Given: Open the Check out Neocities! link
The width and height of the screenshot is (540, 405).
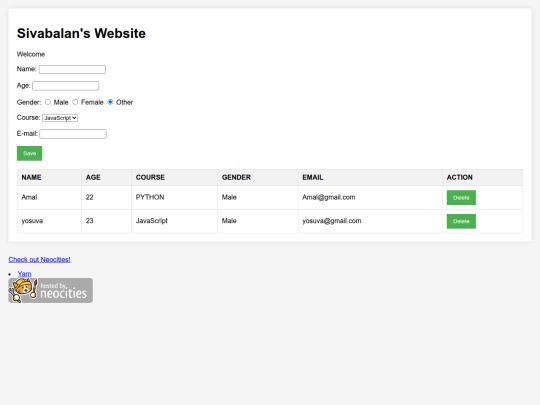Looking at the screenshot, I should tap(39, 259).
